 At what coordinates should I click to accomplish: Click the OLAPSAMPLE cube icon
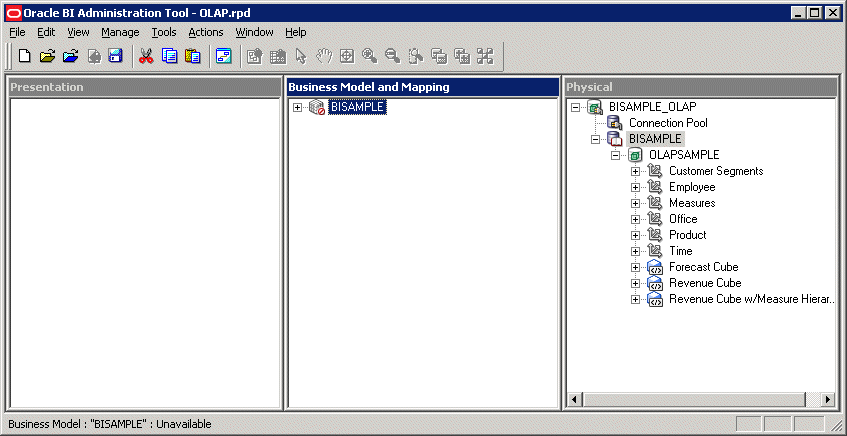pos(635,155)
